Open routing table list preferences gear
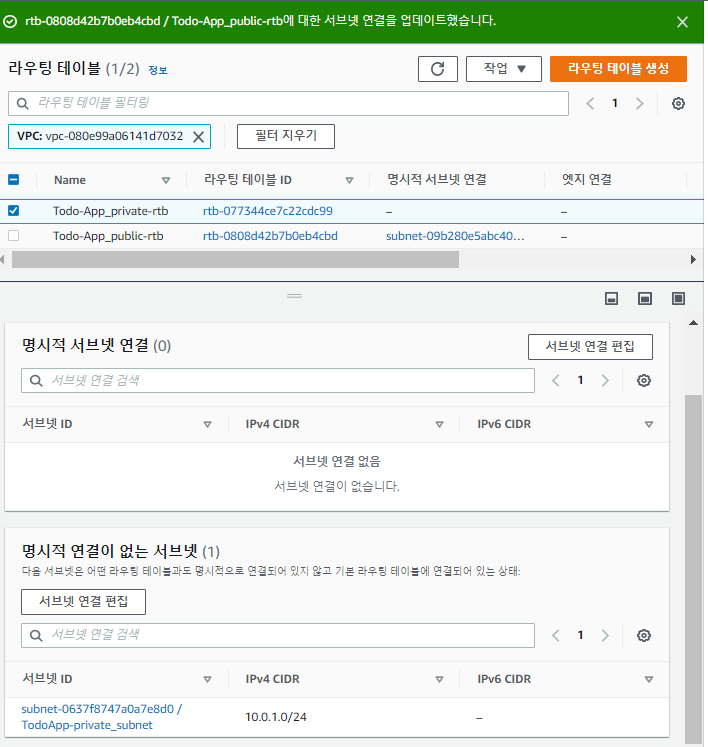708x747 pixels. click(x=678, y=103)
